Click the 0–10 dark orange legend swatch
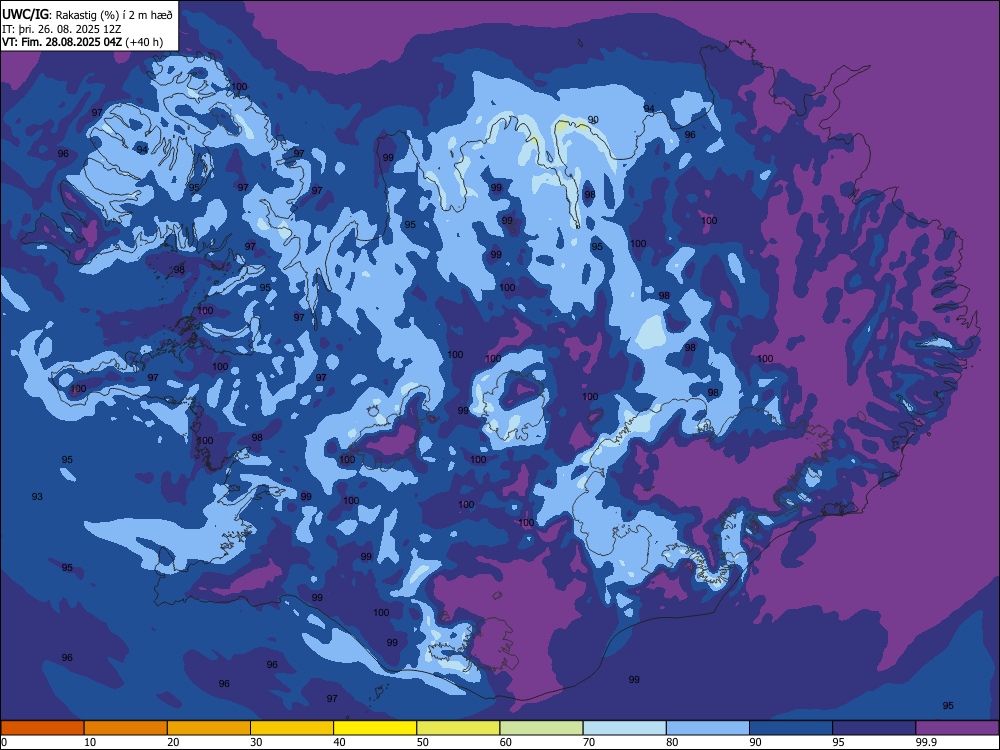Screen dimensions: 1000x750 42,728
